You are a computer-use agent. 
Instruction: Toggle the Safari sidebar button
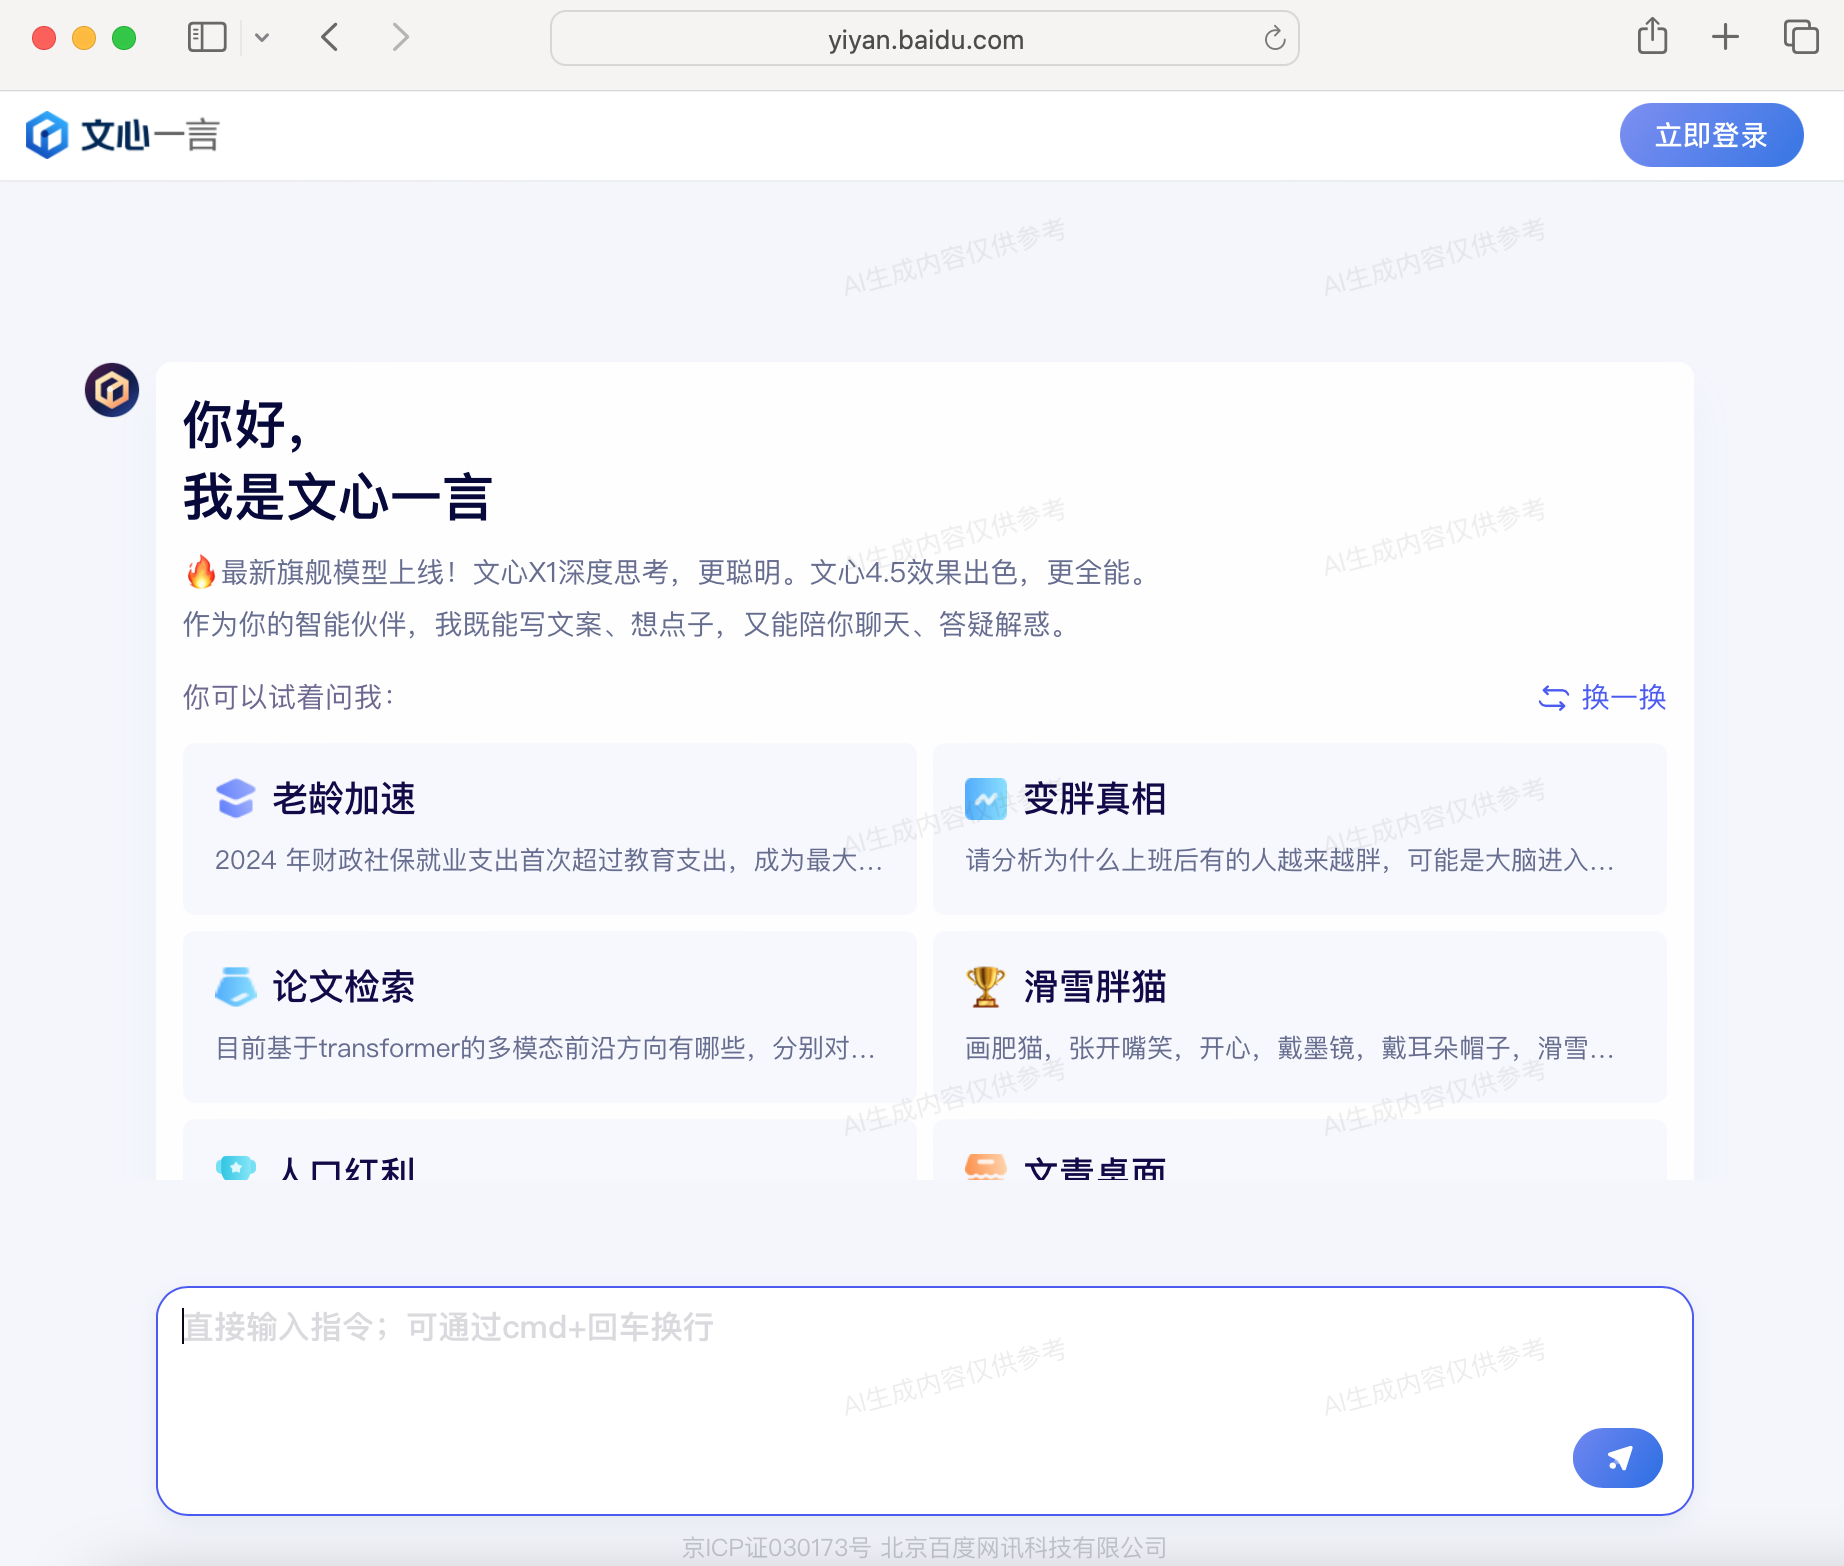coord(207,38)
